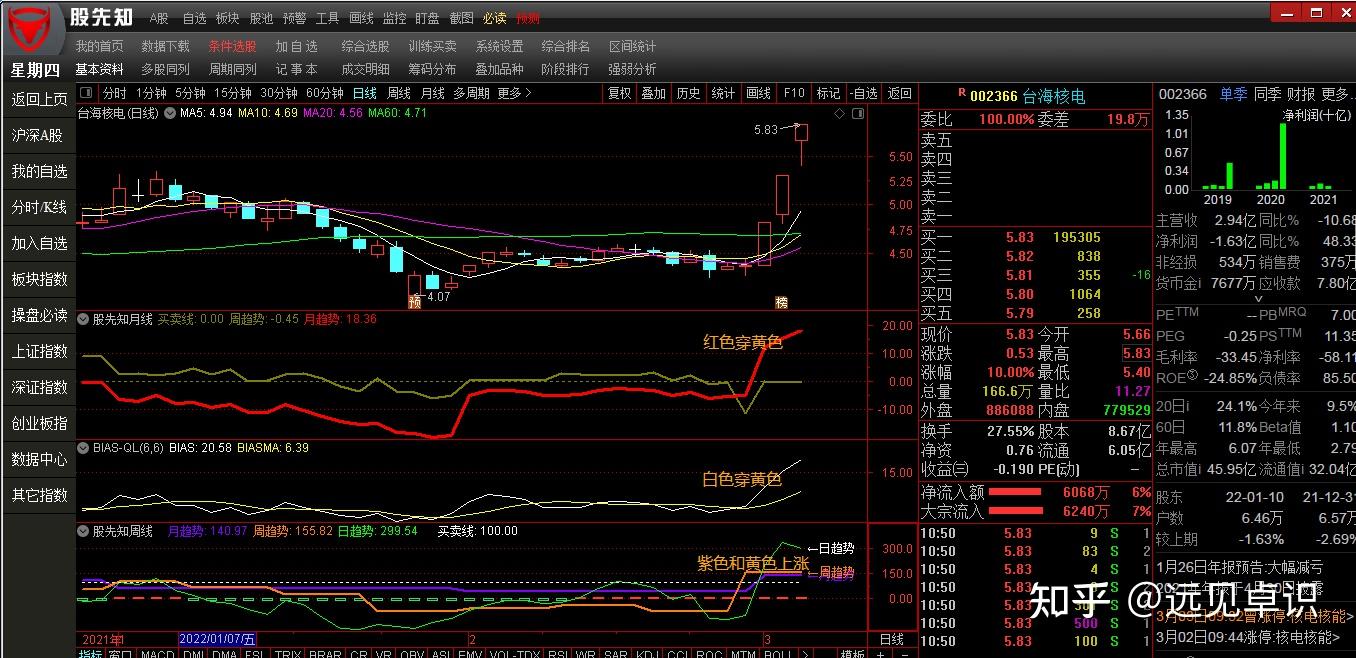Switch to 5分钟 timeframe
This screenshot has height=658, width=1356.
coord(190,93)
